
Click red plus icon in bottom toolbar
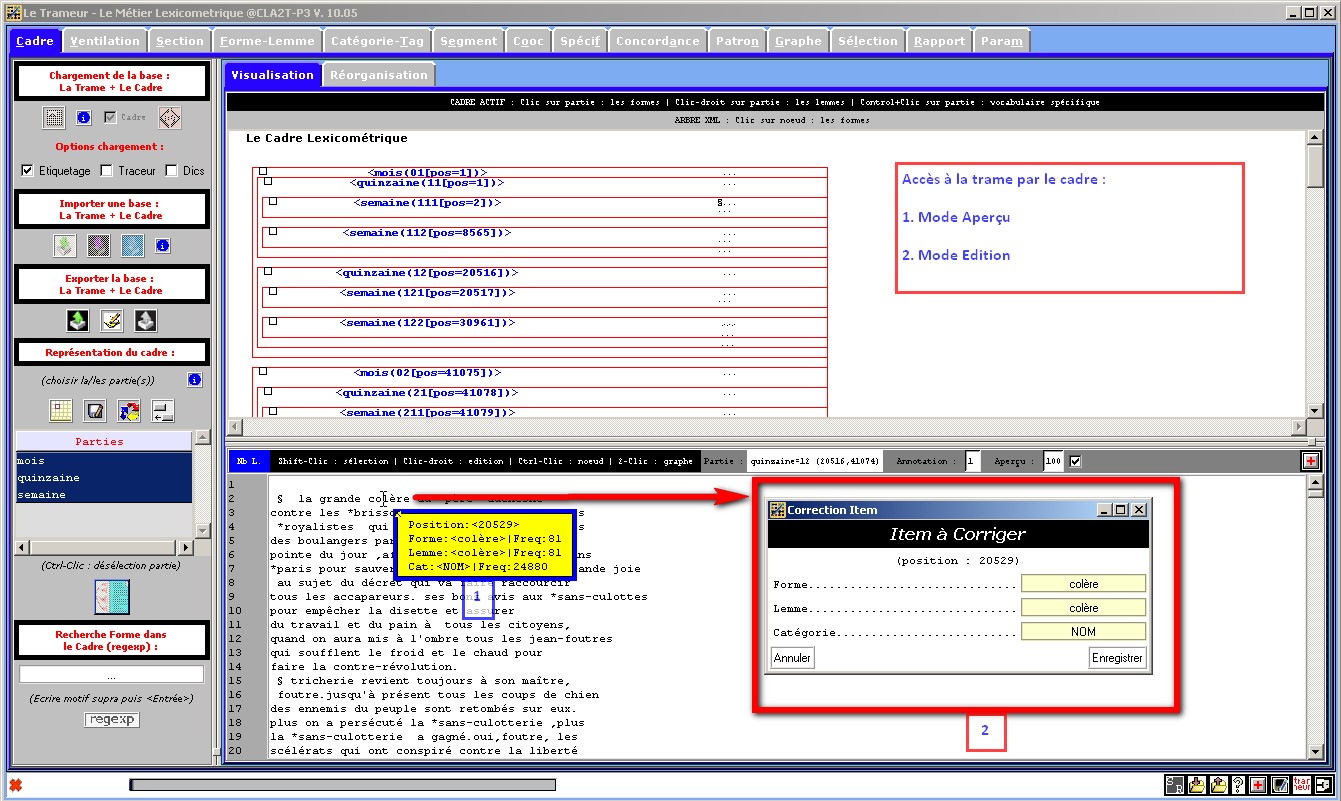coord(1258,785)
